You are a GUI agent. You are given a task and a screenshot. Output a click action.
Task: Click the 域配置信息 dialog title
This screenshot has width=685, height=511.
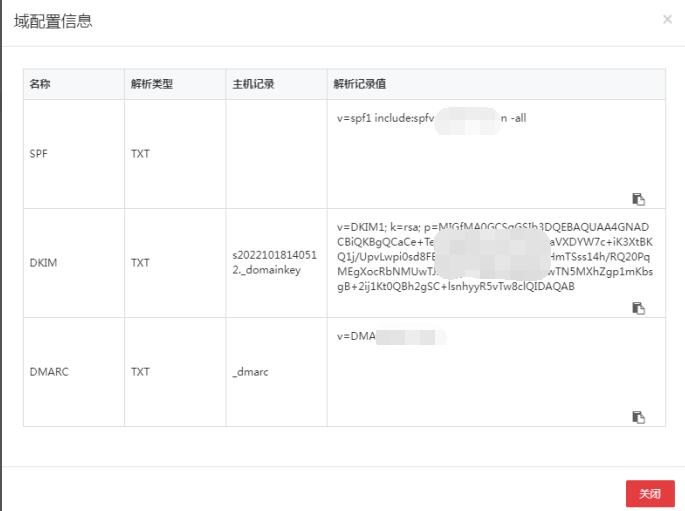53,21
